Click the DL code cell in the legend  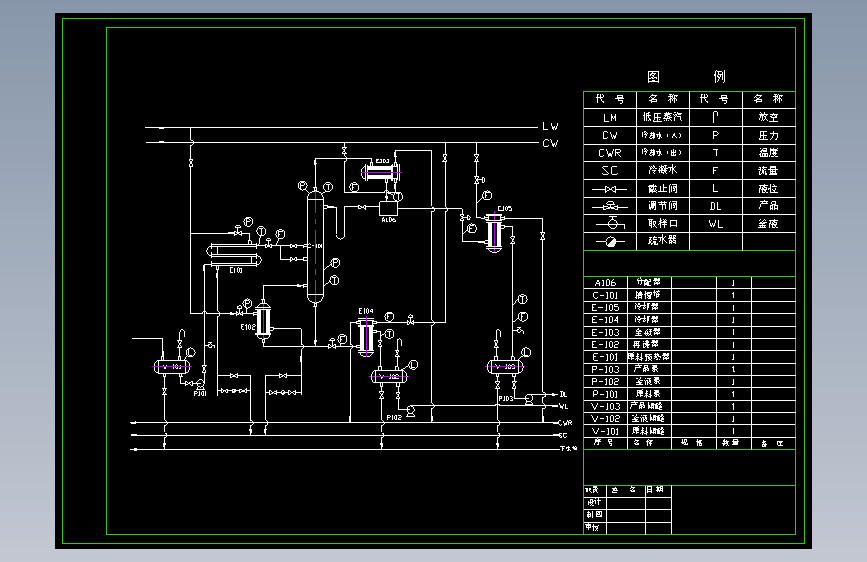pos(715,206)
